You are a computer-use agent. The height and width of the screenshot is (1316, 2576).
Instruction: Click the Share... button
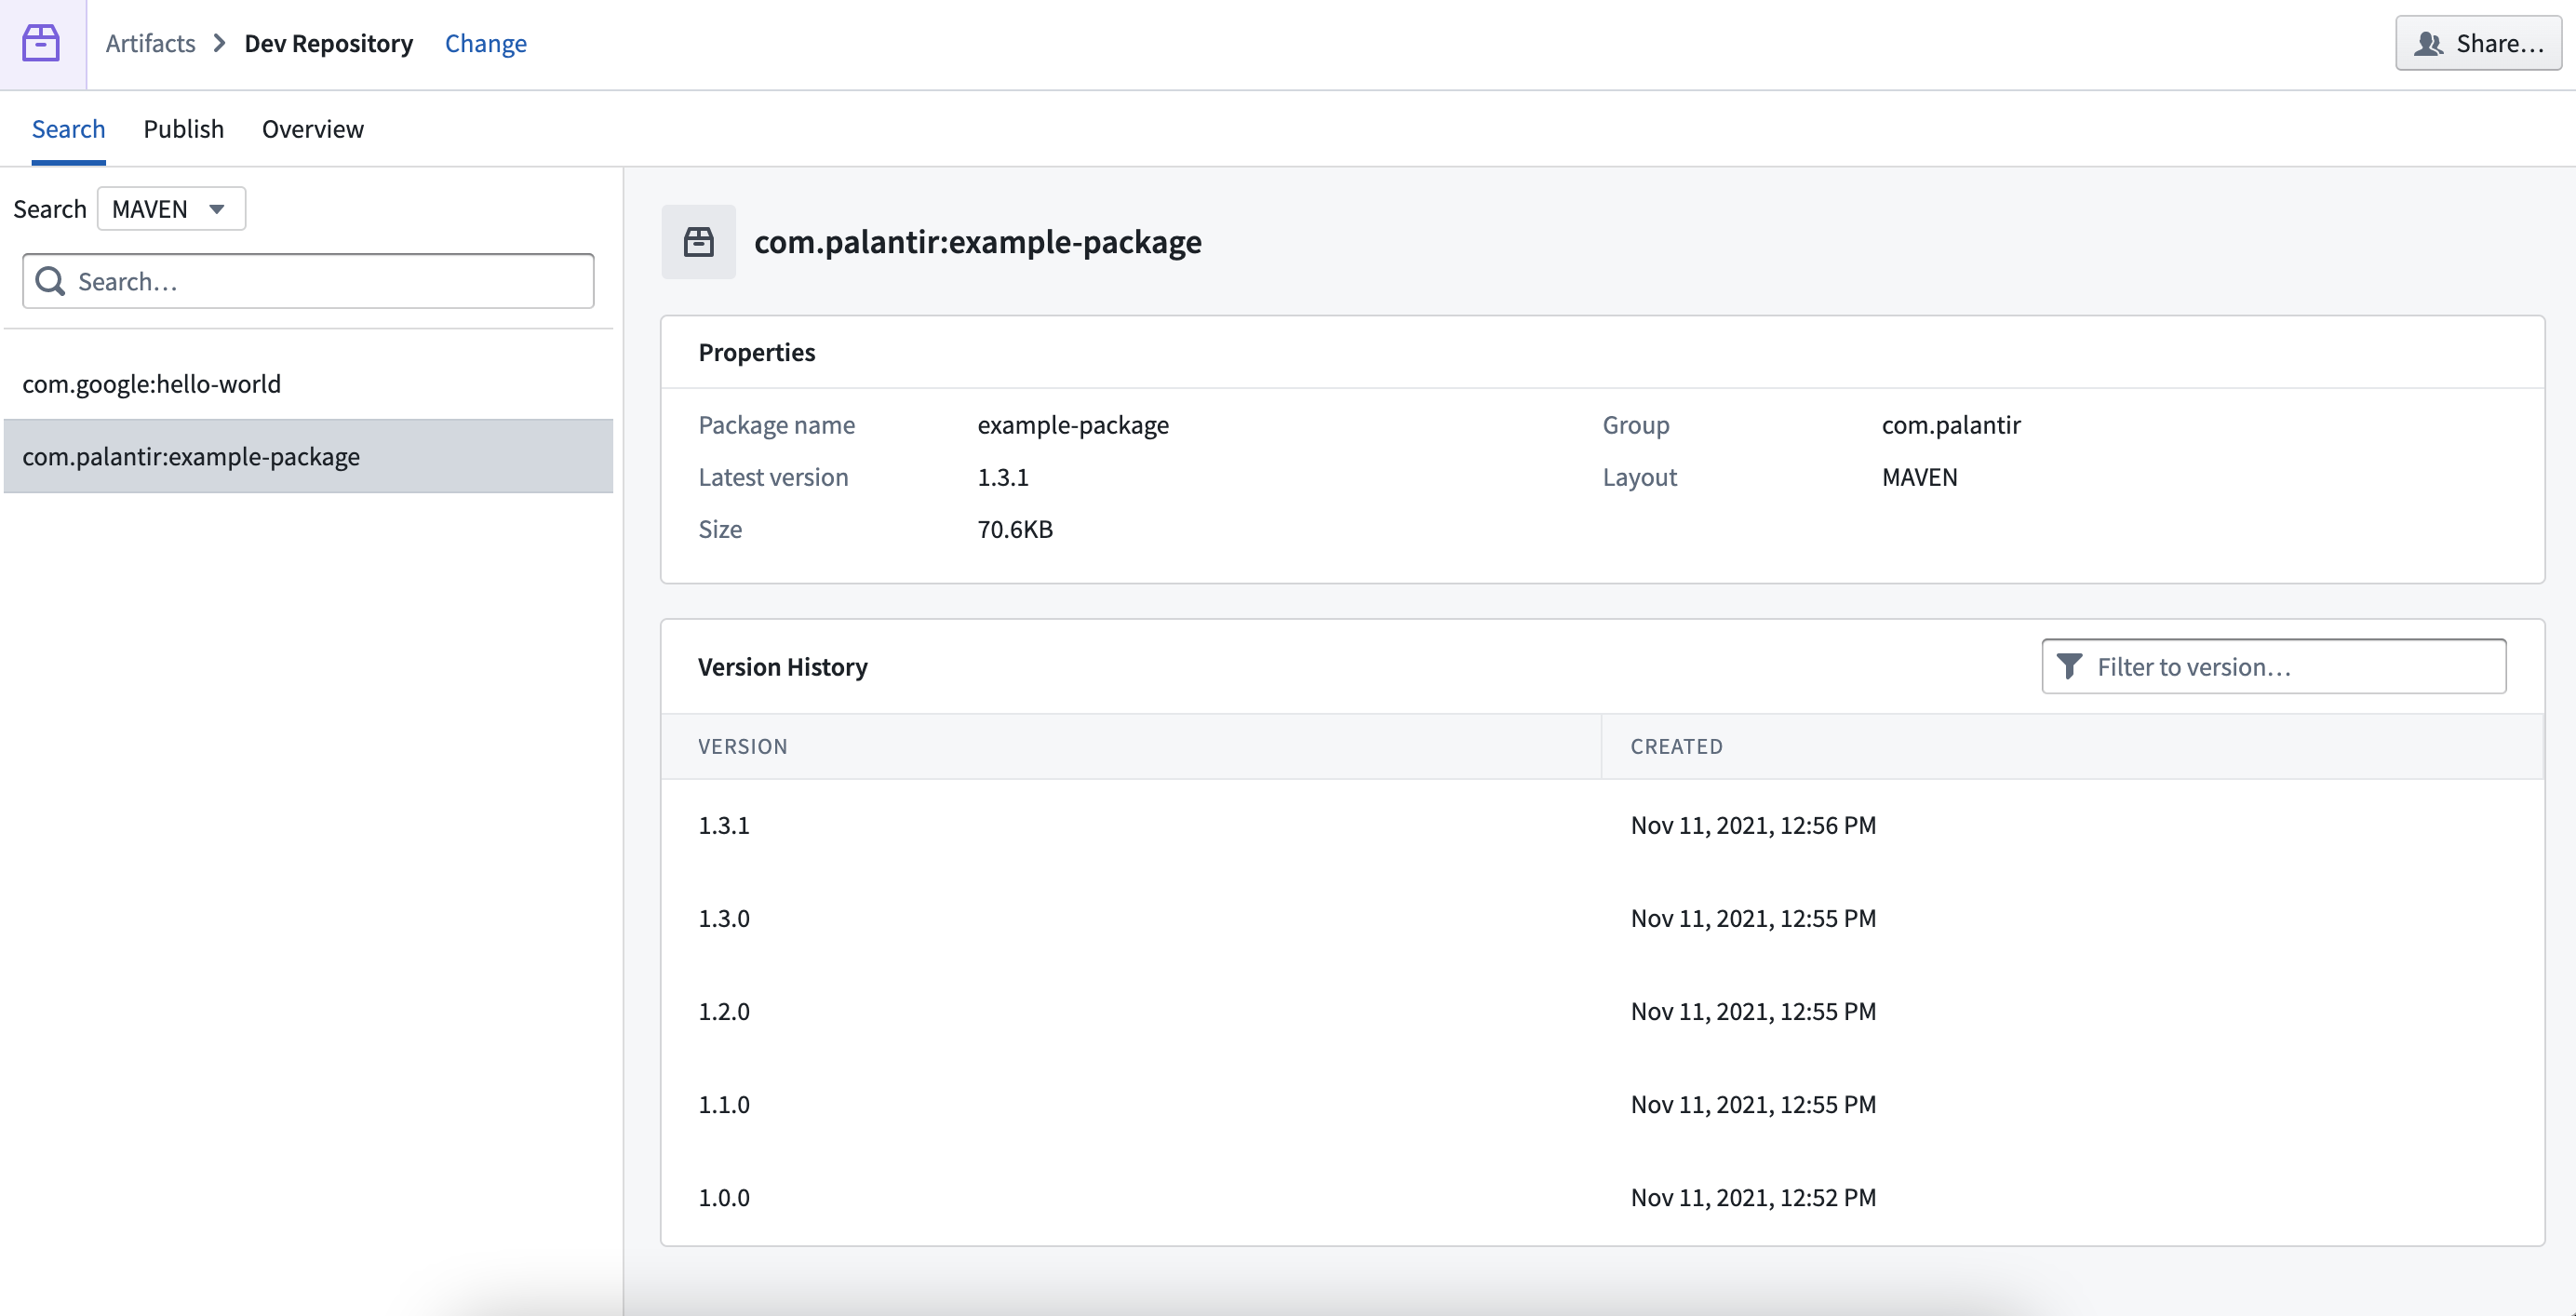pyautogui.click(x=2478, y=44)
